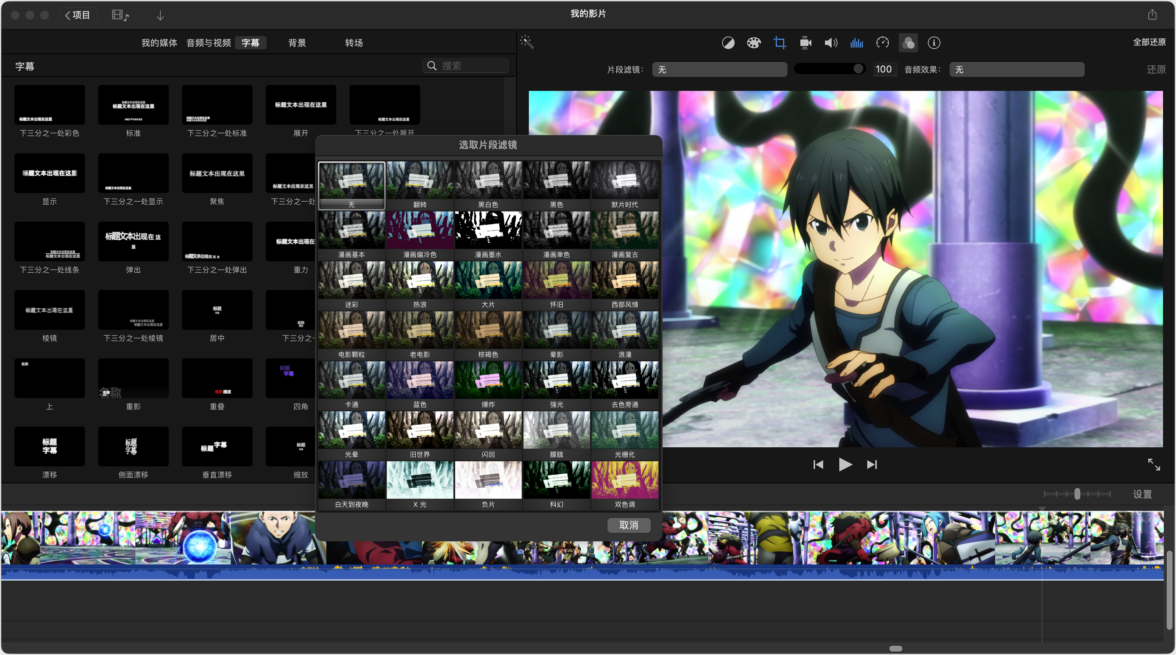The image size is (1176, 655).
Task: Skip to previous clip in viewer
Action: (x=818, y=464)
